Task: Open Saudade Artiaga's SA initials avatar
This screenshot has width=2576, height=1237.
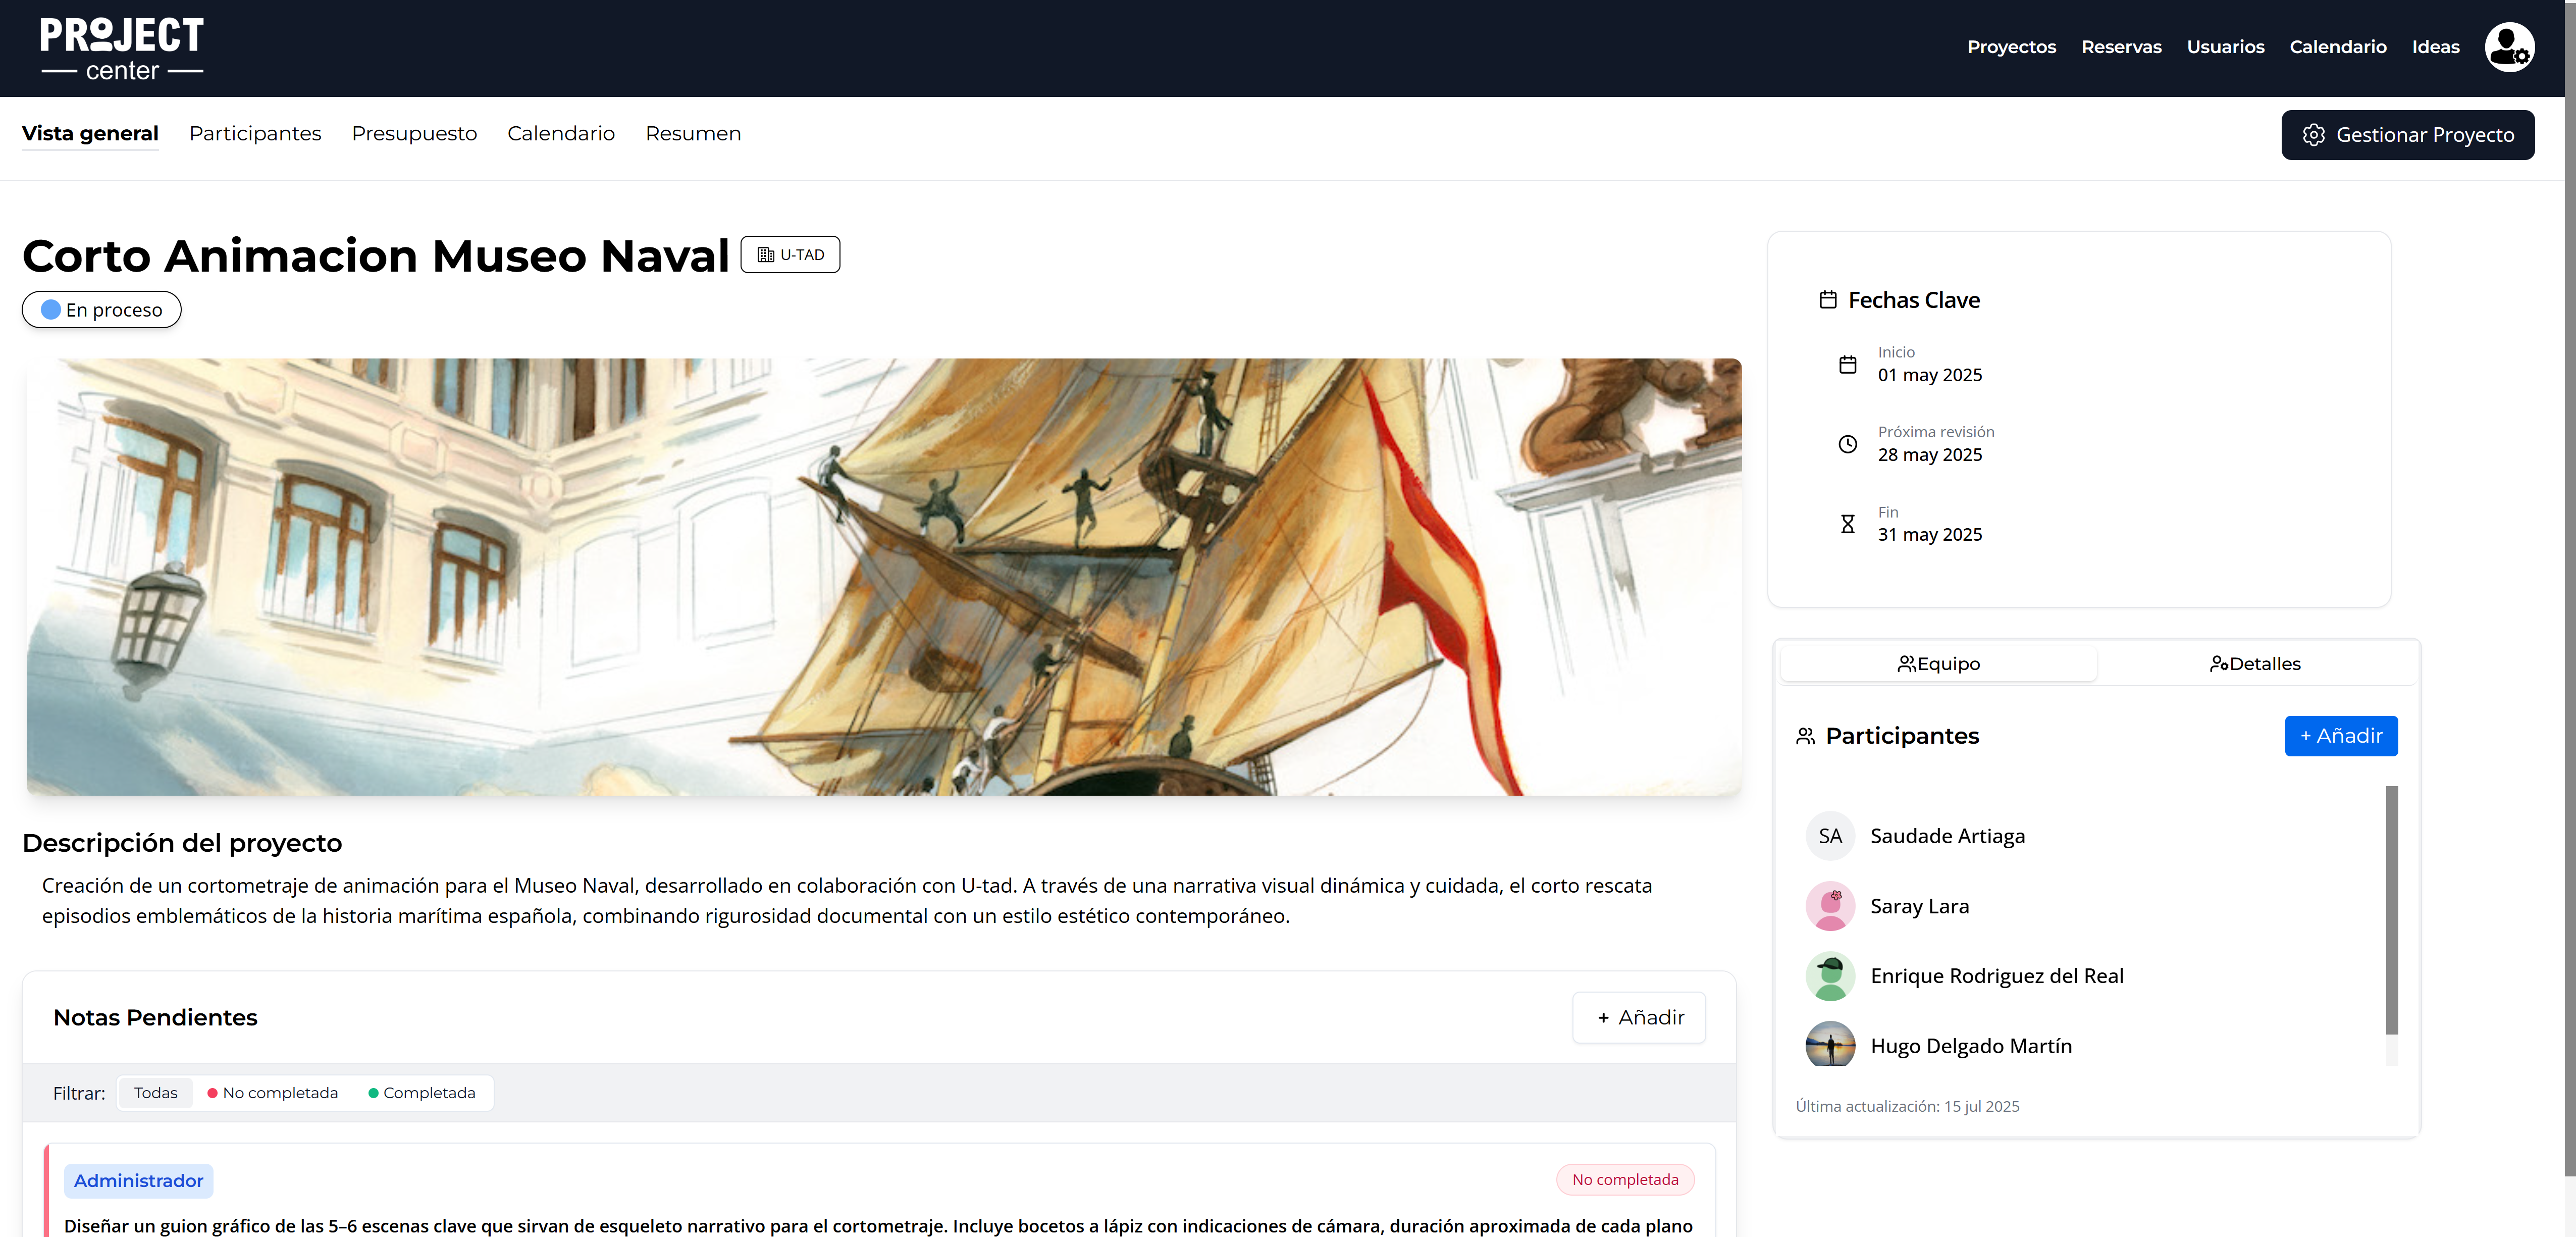Action: pyautogui.click(x=1830, y=836)
